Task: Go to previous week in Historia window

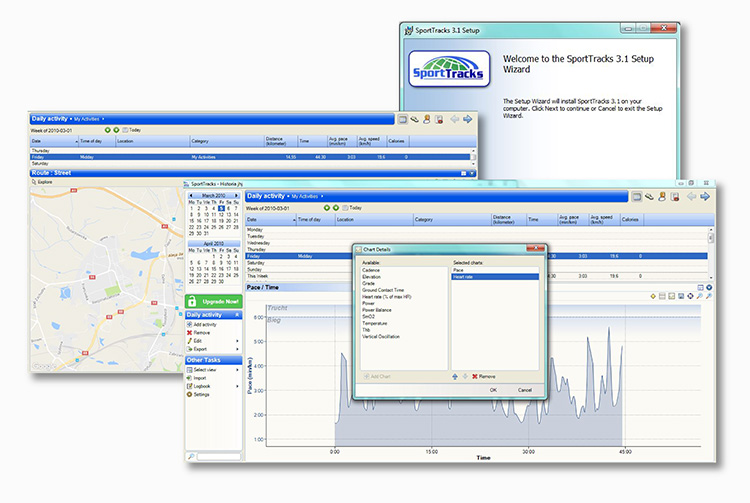Action: pyautogui.click(x=327, y=208)
